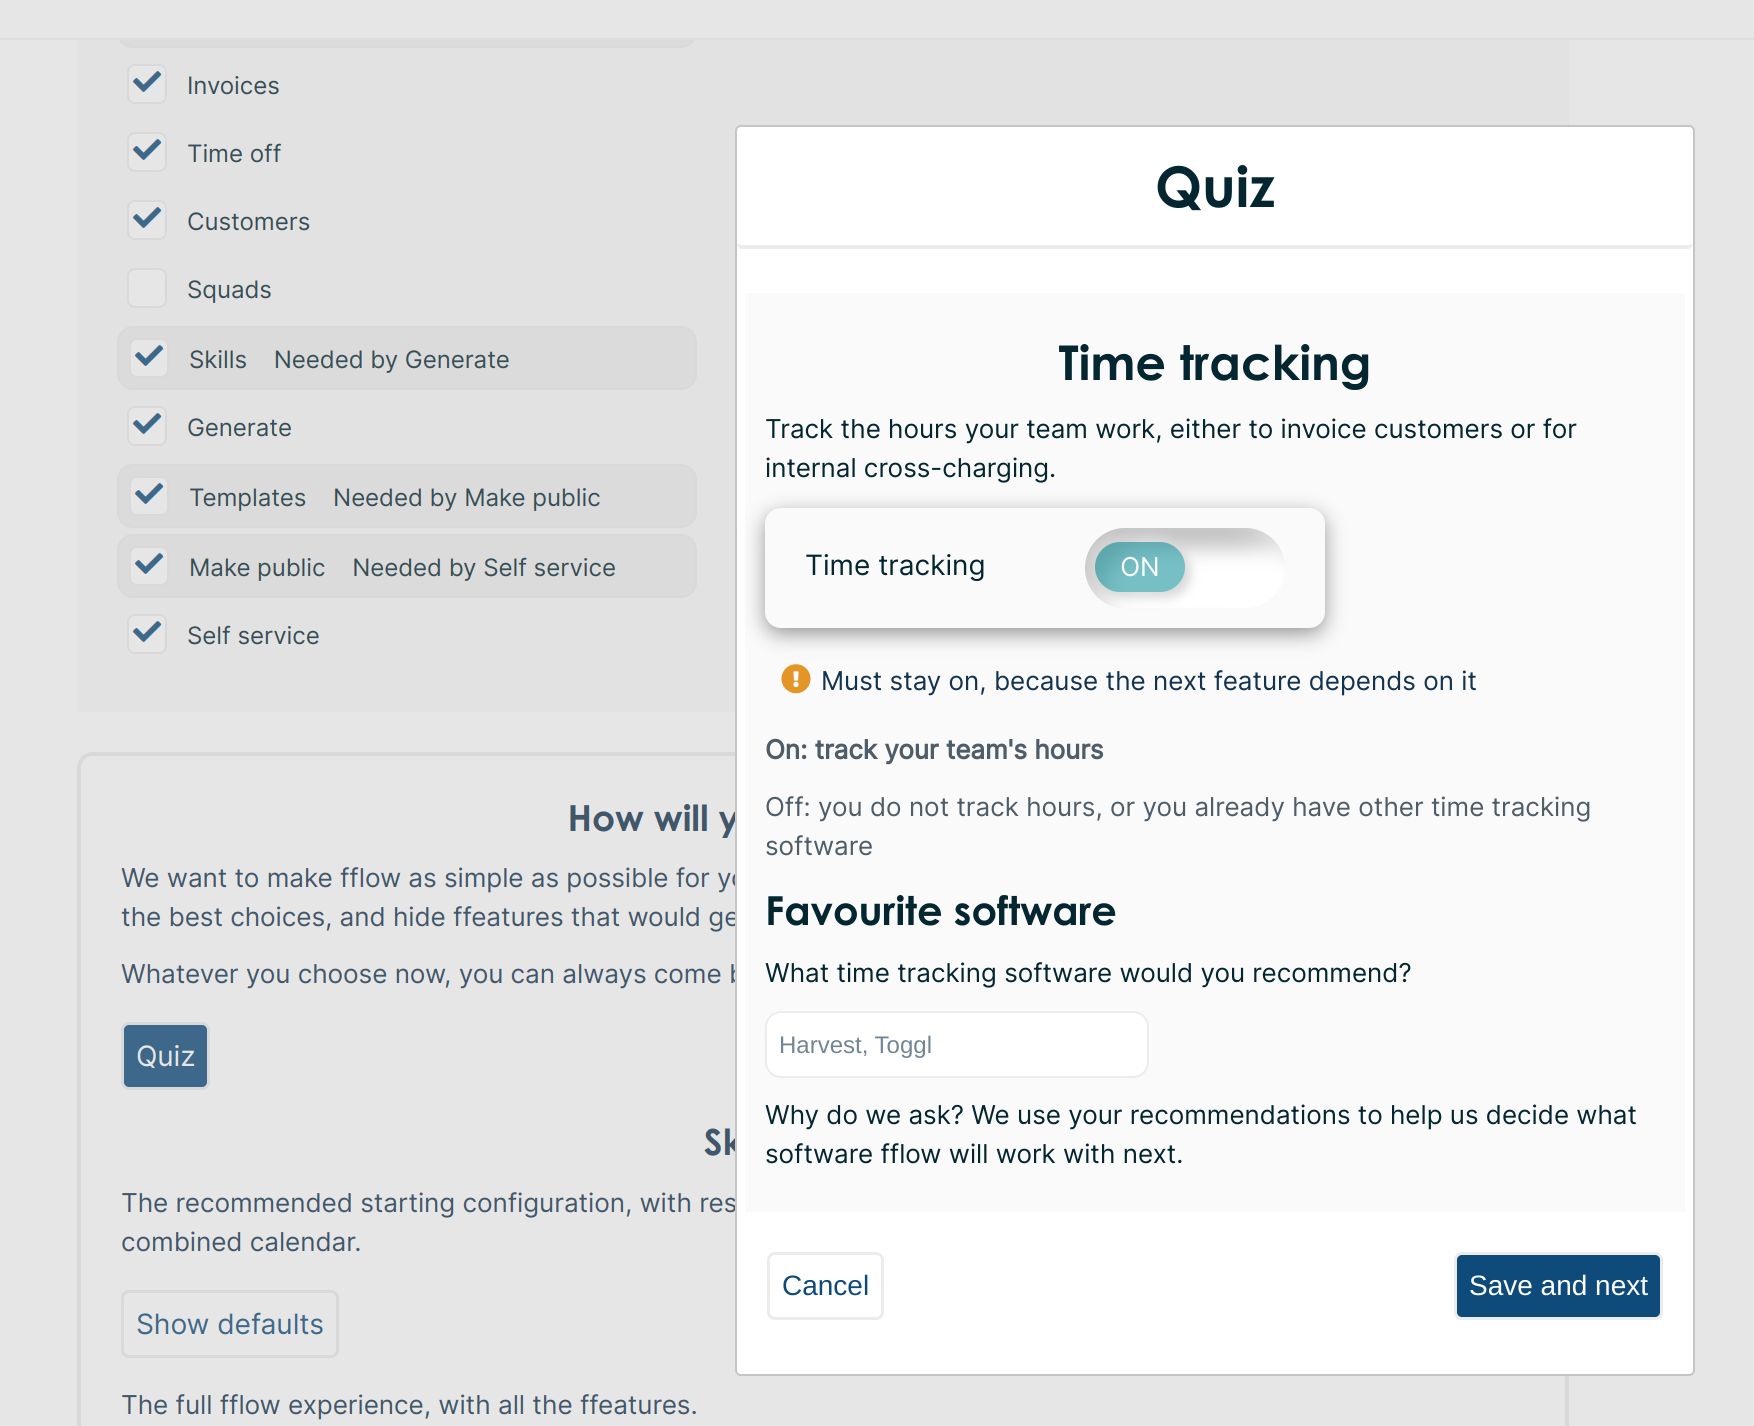Uncheck the Time off checkbox
1754x1426 pixels.
tap(148, 152)
